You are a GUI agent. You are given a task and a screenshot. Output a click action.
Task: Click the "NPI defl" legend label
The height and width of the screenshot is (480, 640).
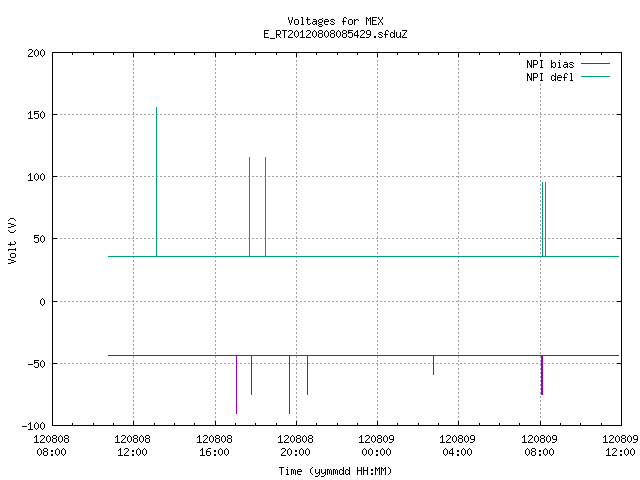point(550,77)
